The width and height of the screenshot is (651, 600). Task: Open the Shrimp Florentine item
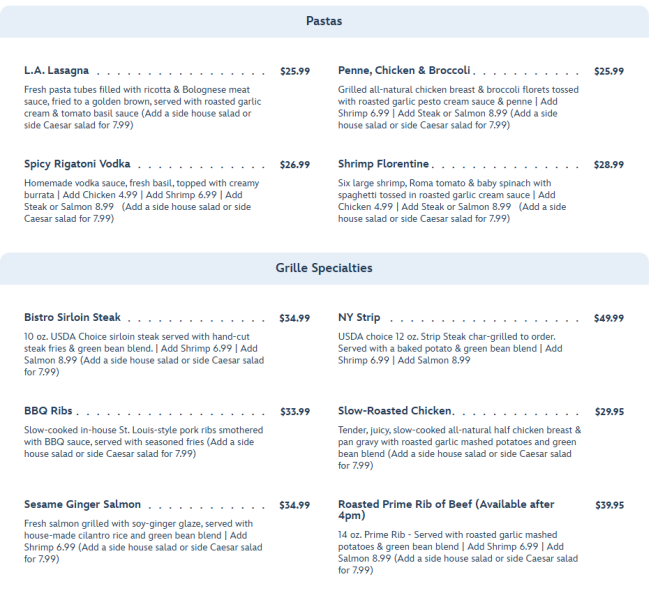pos(383,164)
